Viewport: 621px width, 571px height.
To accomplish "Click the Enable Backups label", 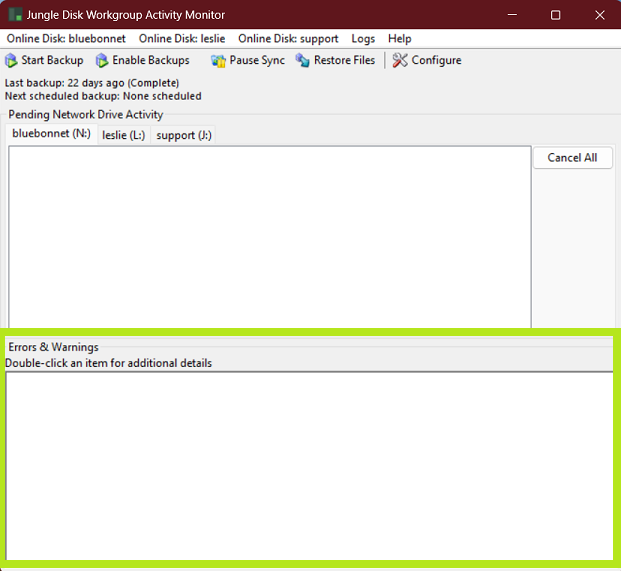I will click(x=151, y=60).
